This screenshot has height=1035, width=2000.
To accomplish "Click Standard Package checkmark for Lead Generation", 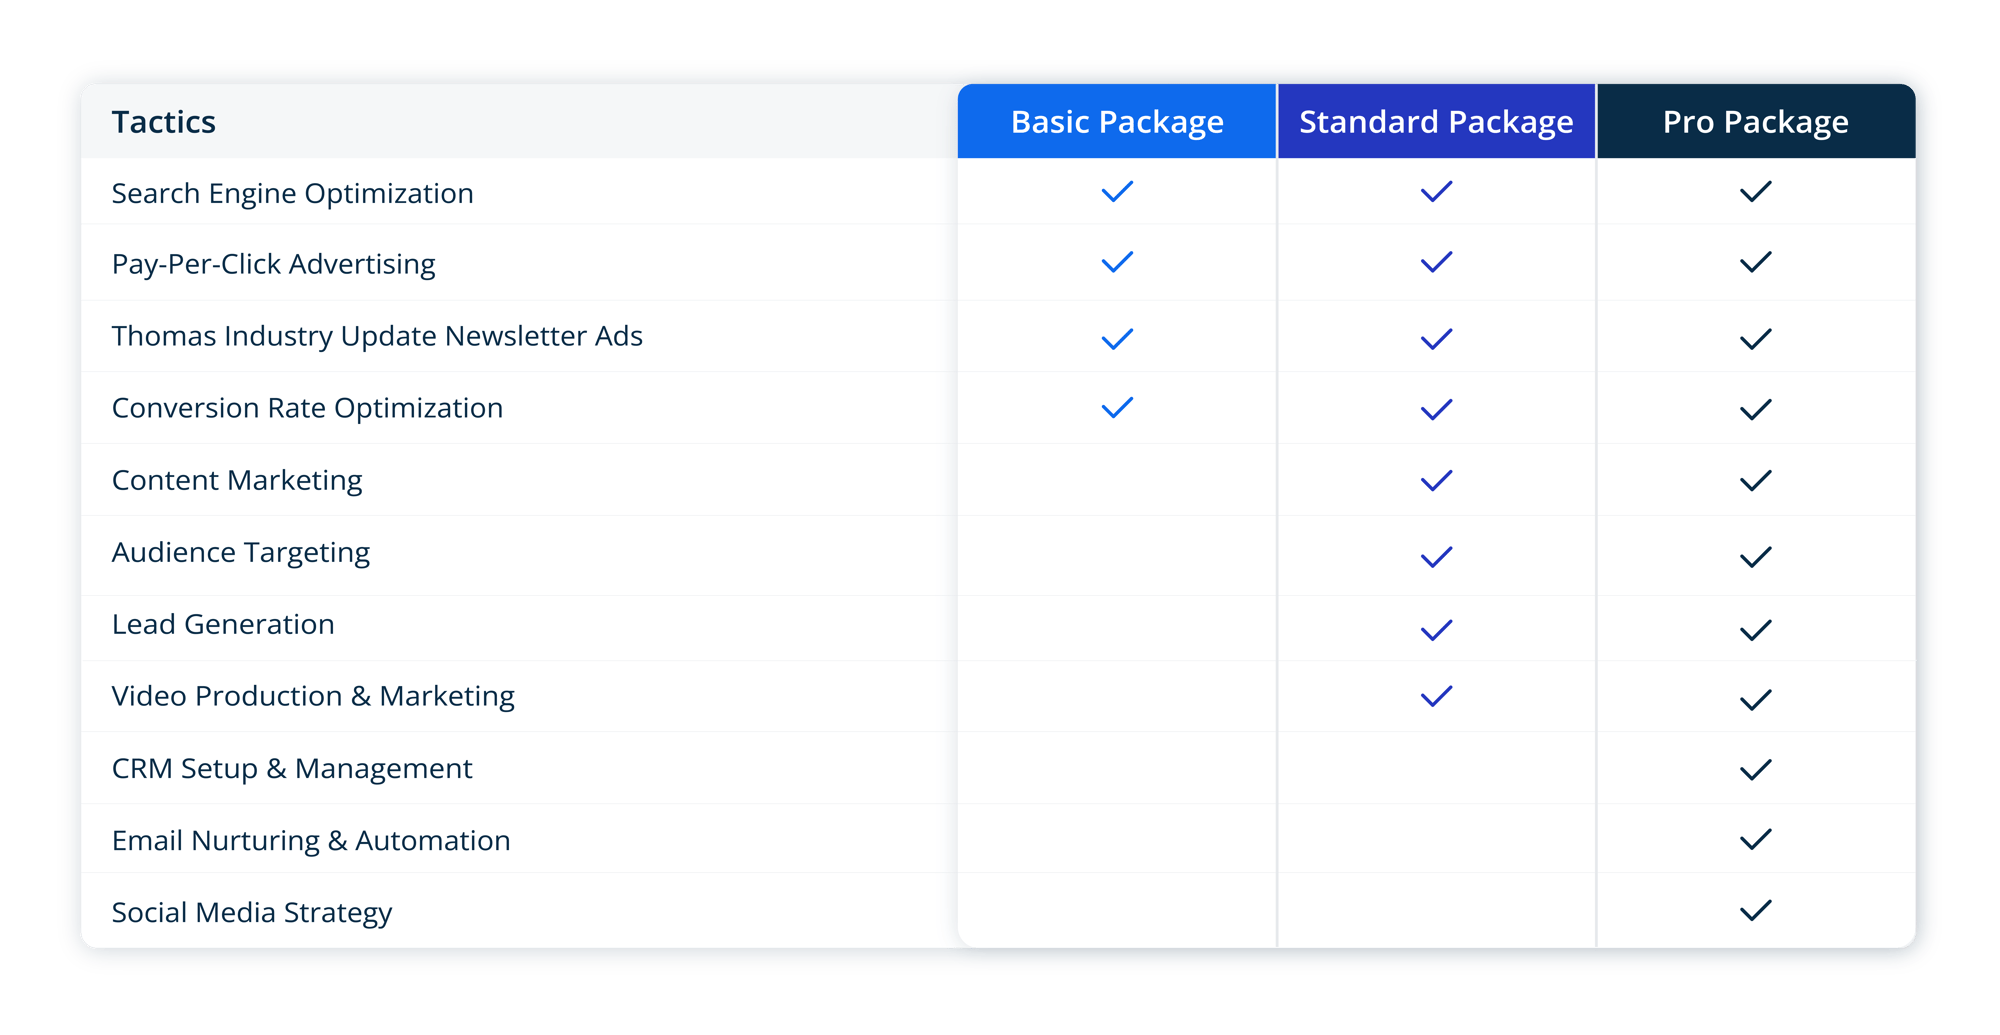I will pyautogui.click(x=1436, y=630).
